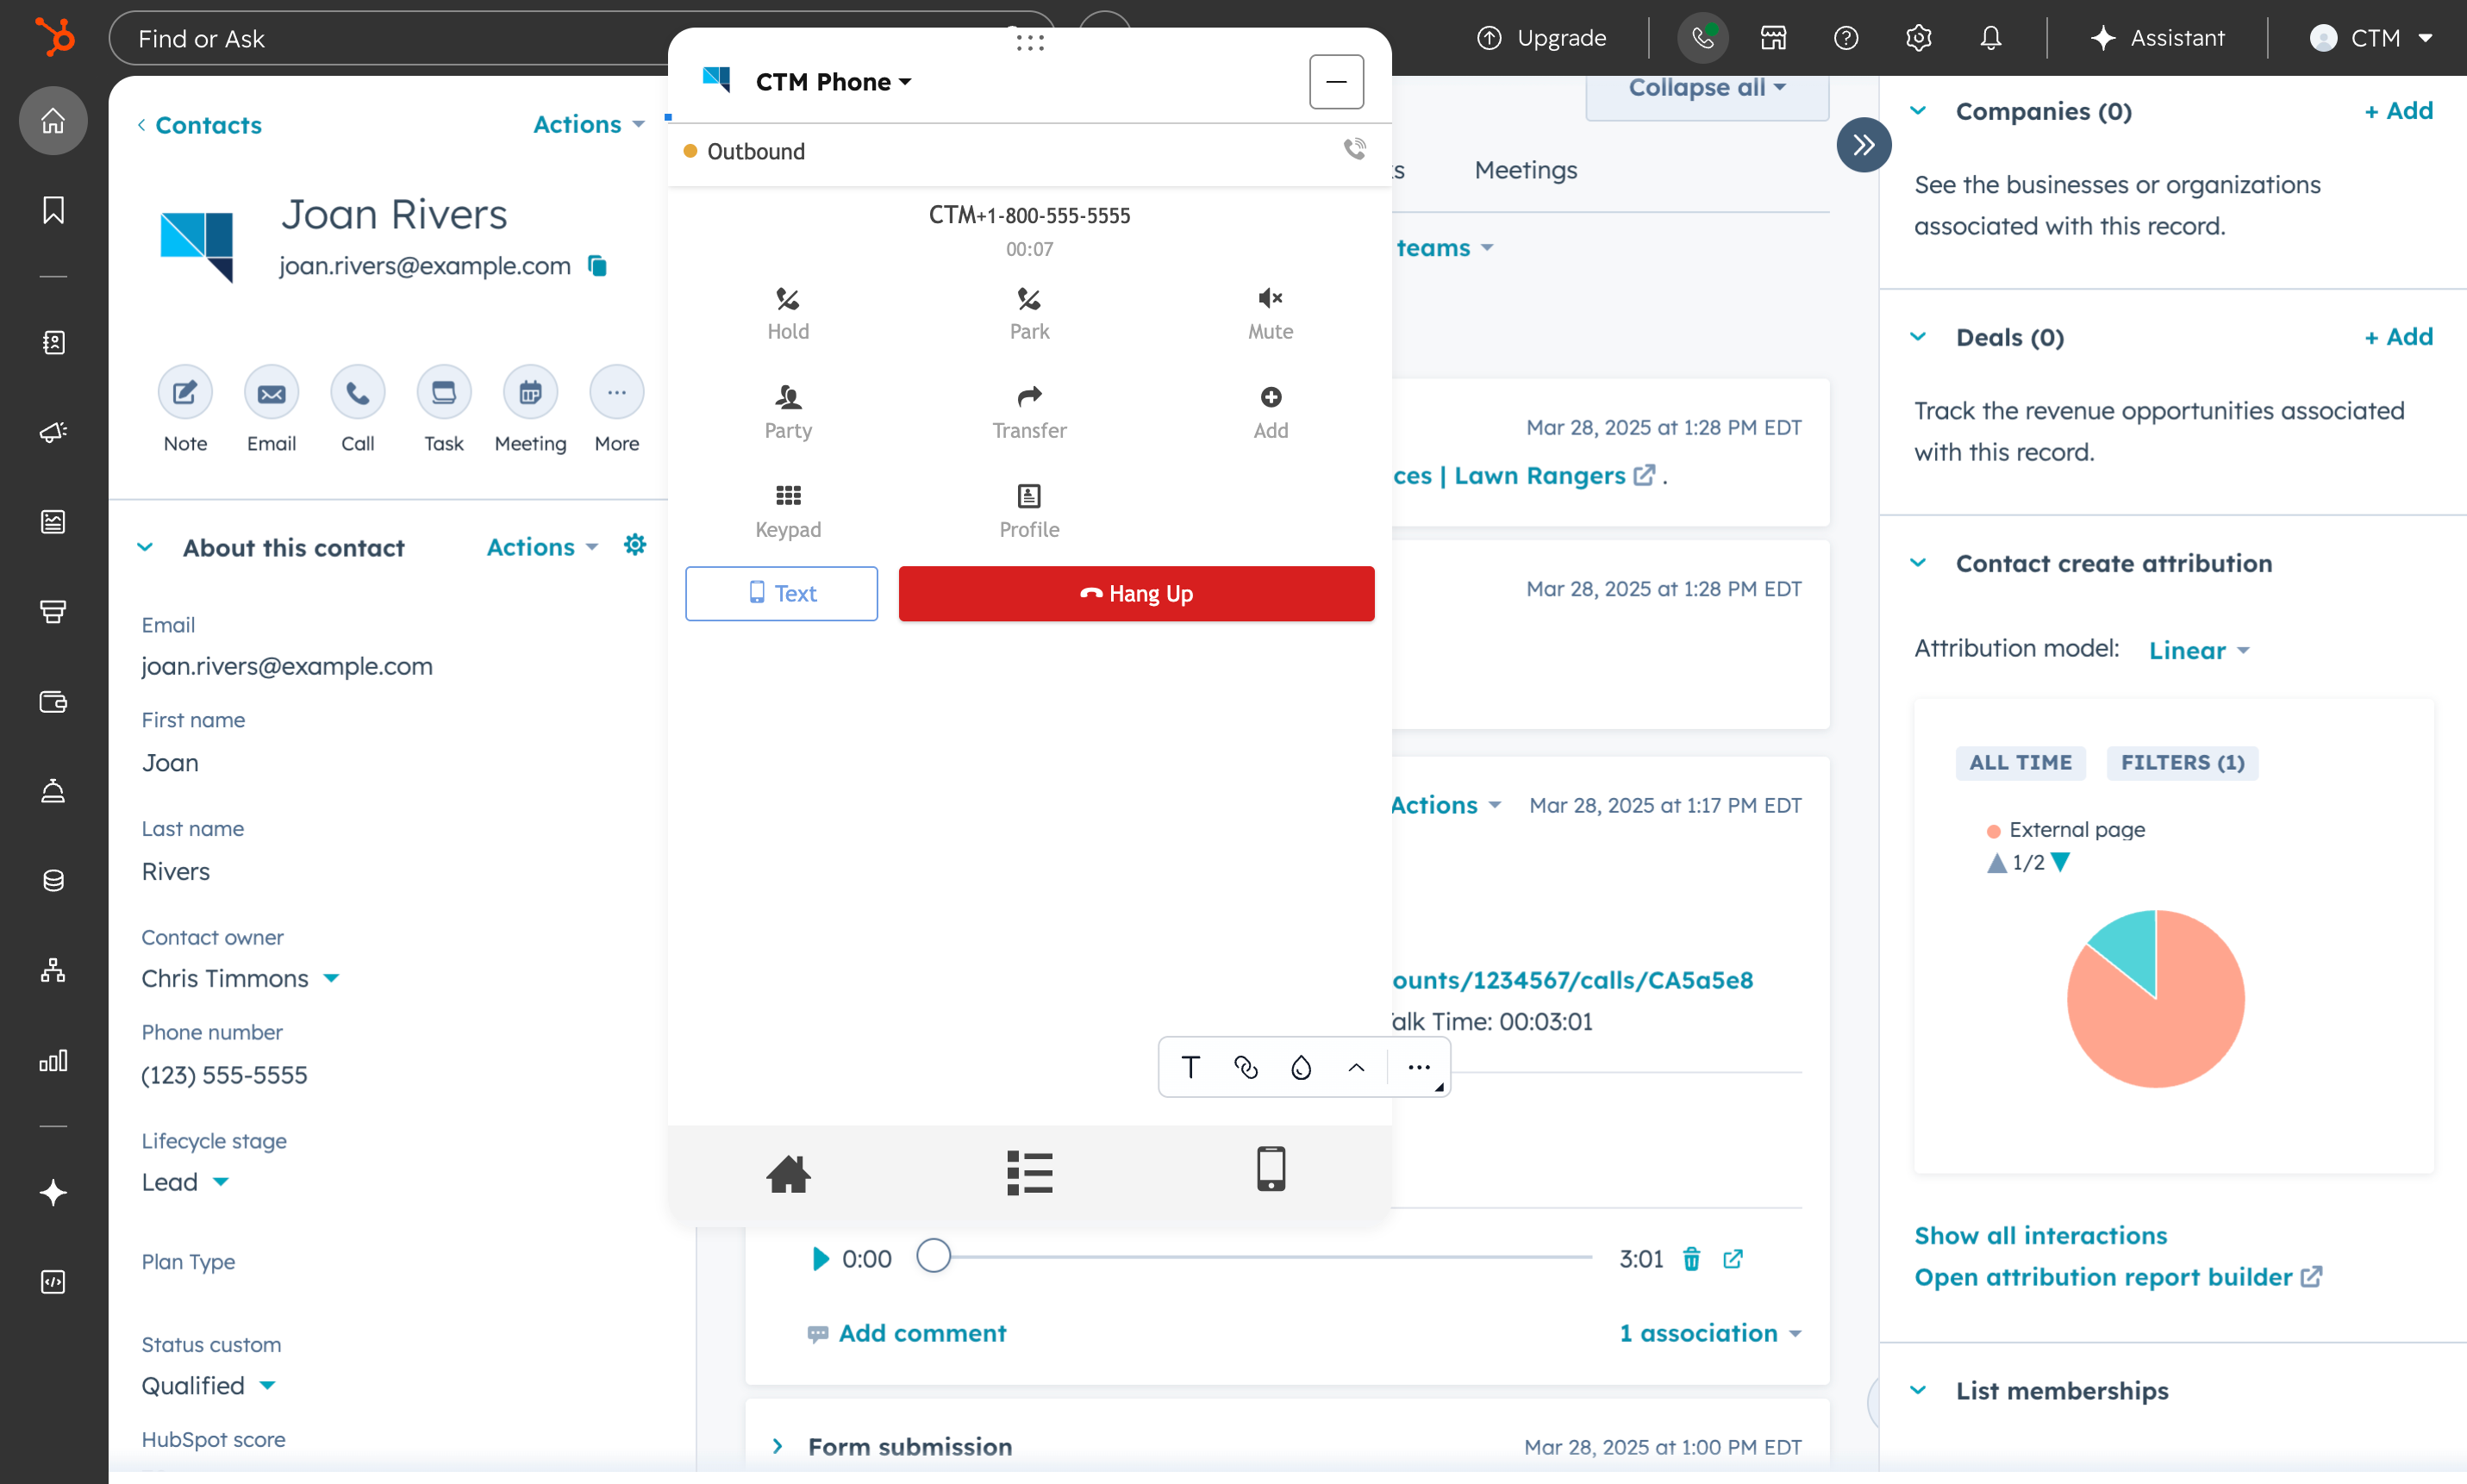This screenshot has height=1484, width=2467.
Task: Delete the call recording with trash icon
Action: pyautogui.click(x=1691, y=1258)
